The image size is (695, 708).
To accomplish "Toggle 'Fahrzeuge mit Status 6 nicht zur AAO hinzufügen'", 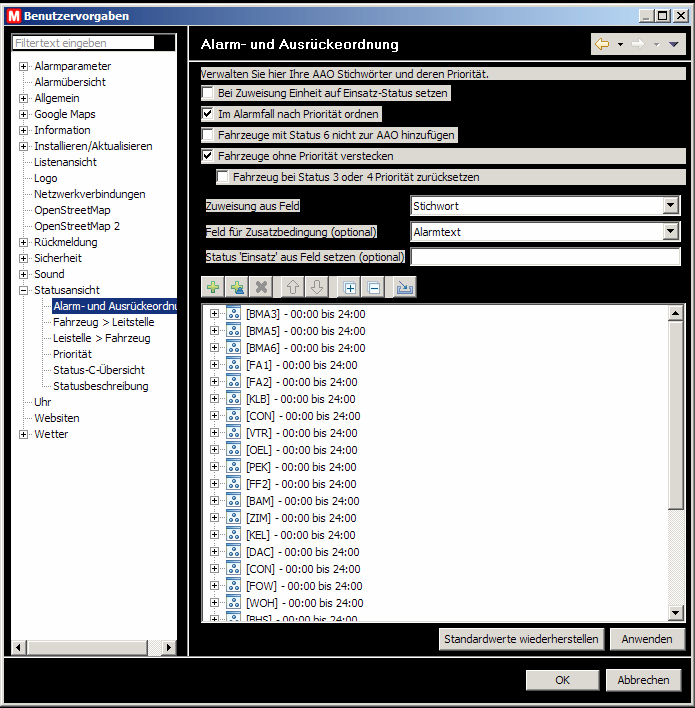I will coord(208,135).
